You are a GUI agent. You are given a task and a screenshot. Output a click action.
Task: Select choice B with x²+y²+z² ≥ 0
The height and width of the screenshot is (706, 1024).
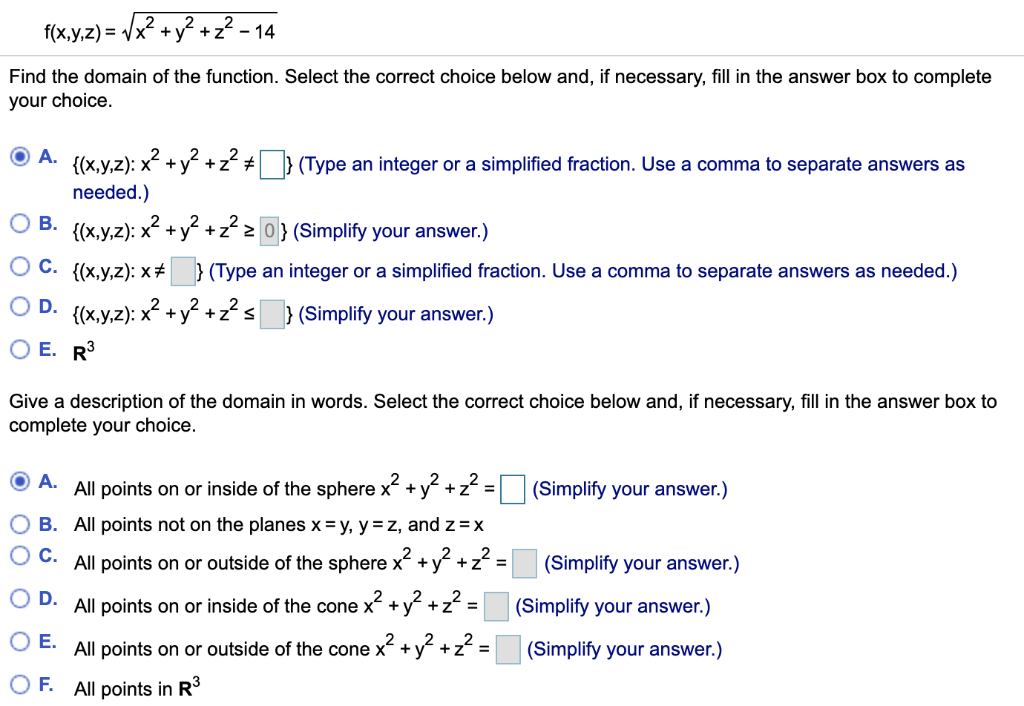click(x=20, y=224)
